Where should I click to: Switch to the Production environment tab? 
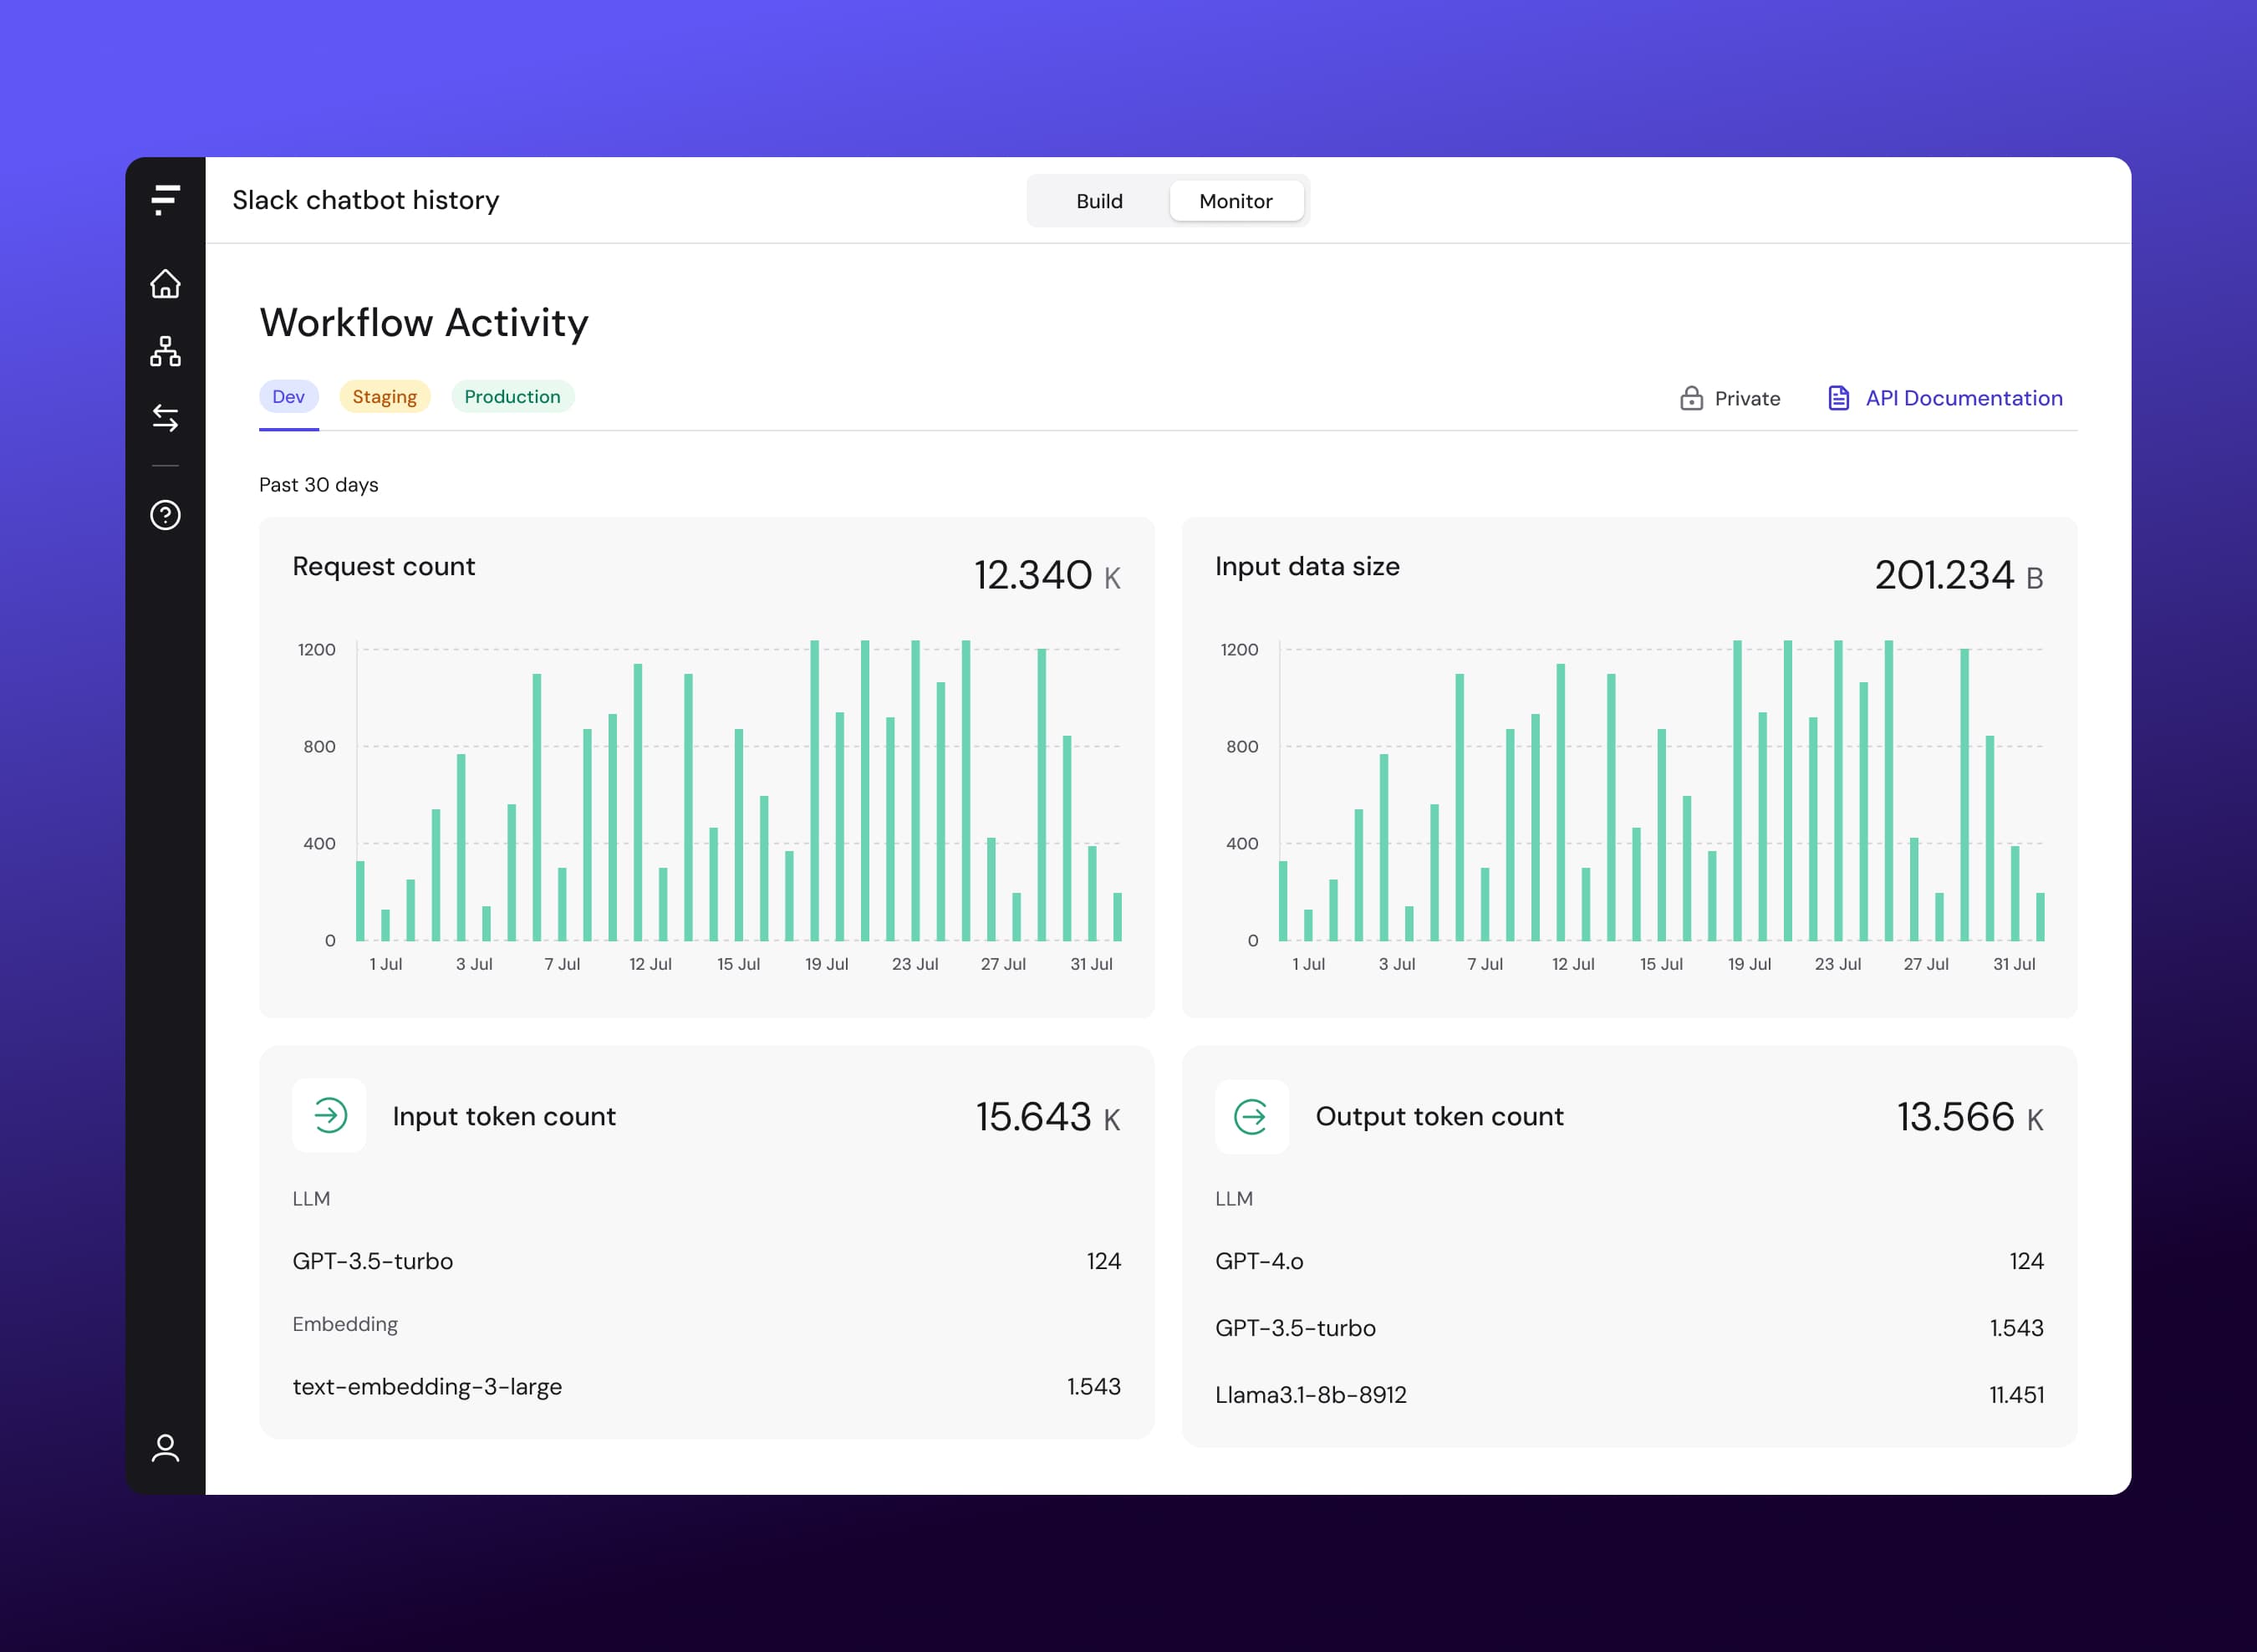point(512,396)
